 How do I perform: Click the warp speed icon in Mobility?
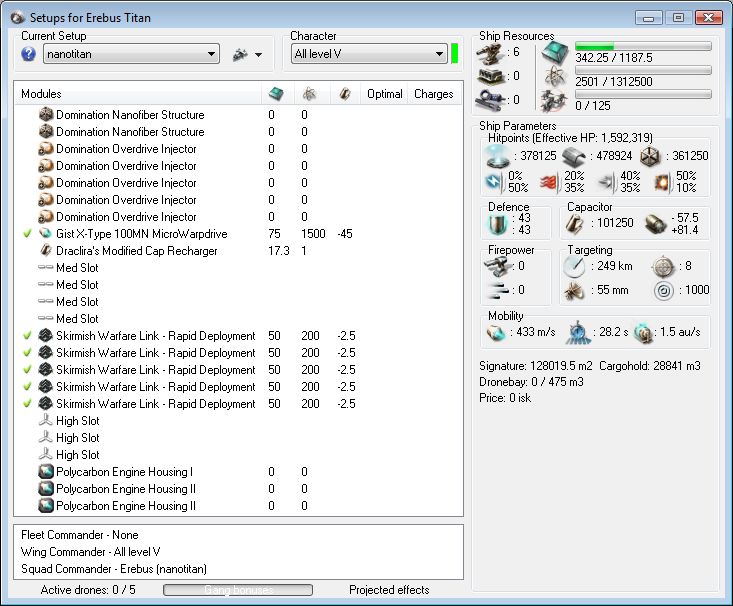pos(644,333)
